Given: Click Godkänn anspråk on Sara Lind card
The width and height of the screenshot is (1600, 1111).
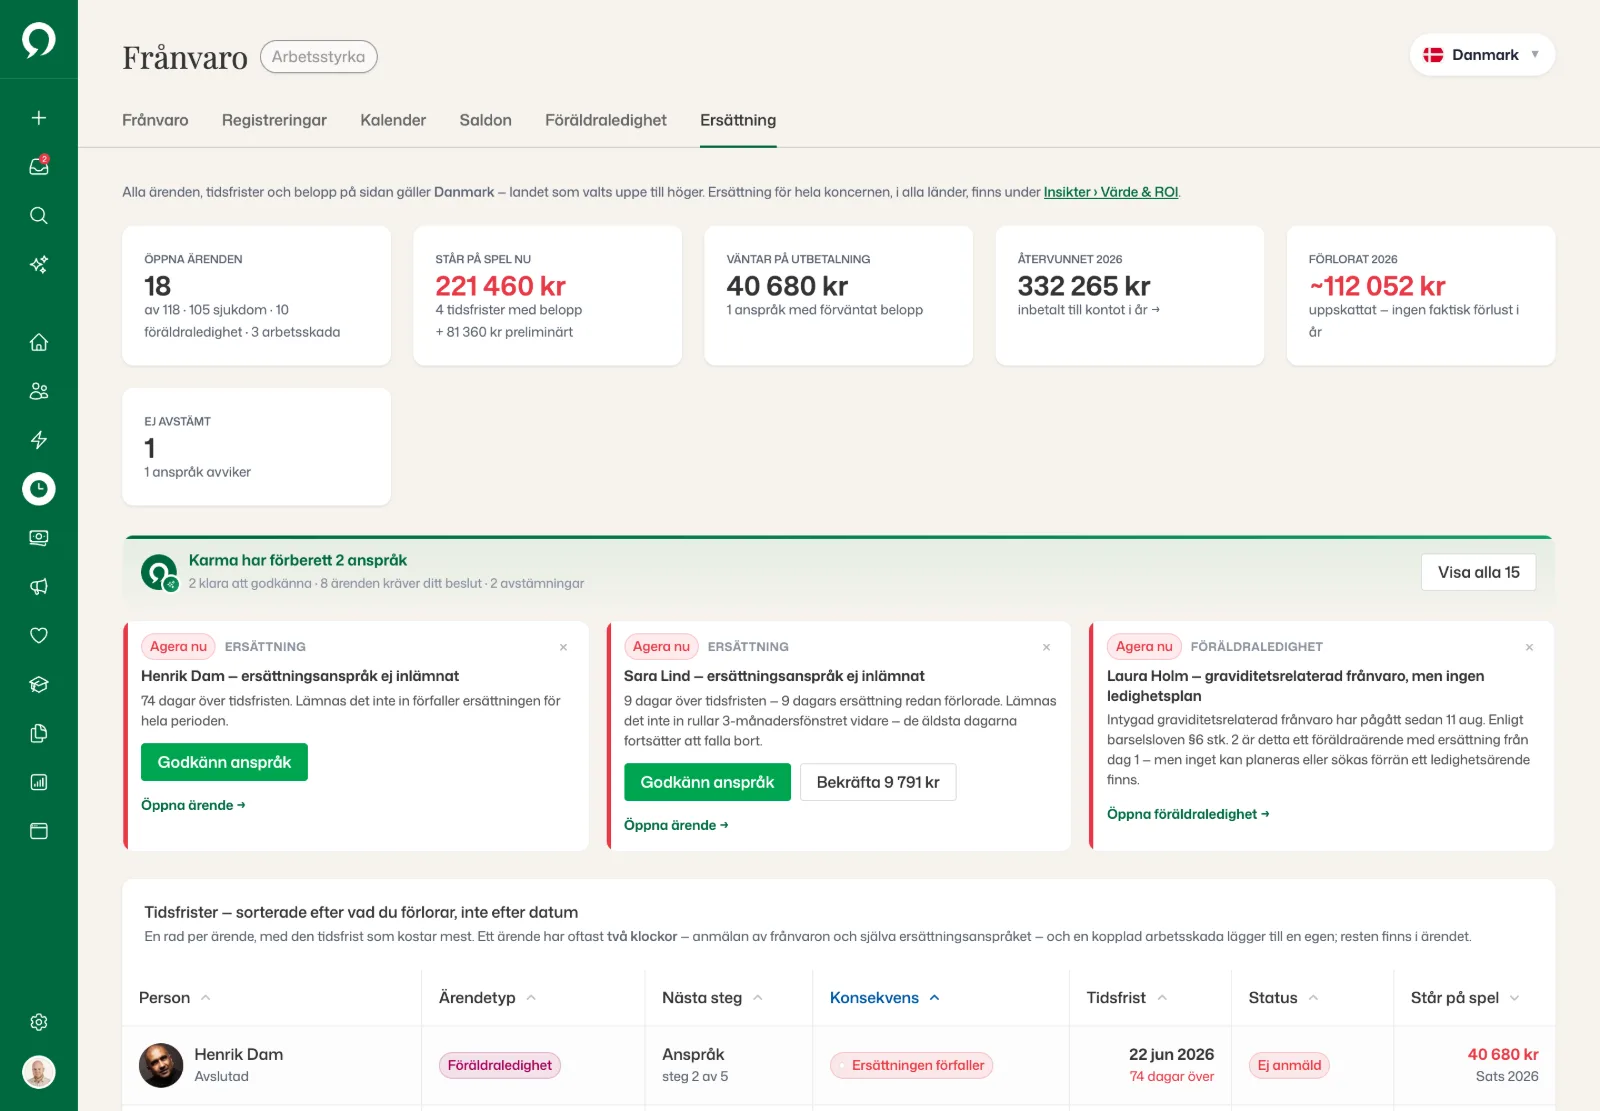Looking at the screenshot, I should (x=707, y=782).
